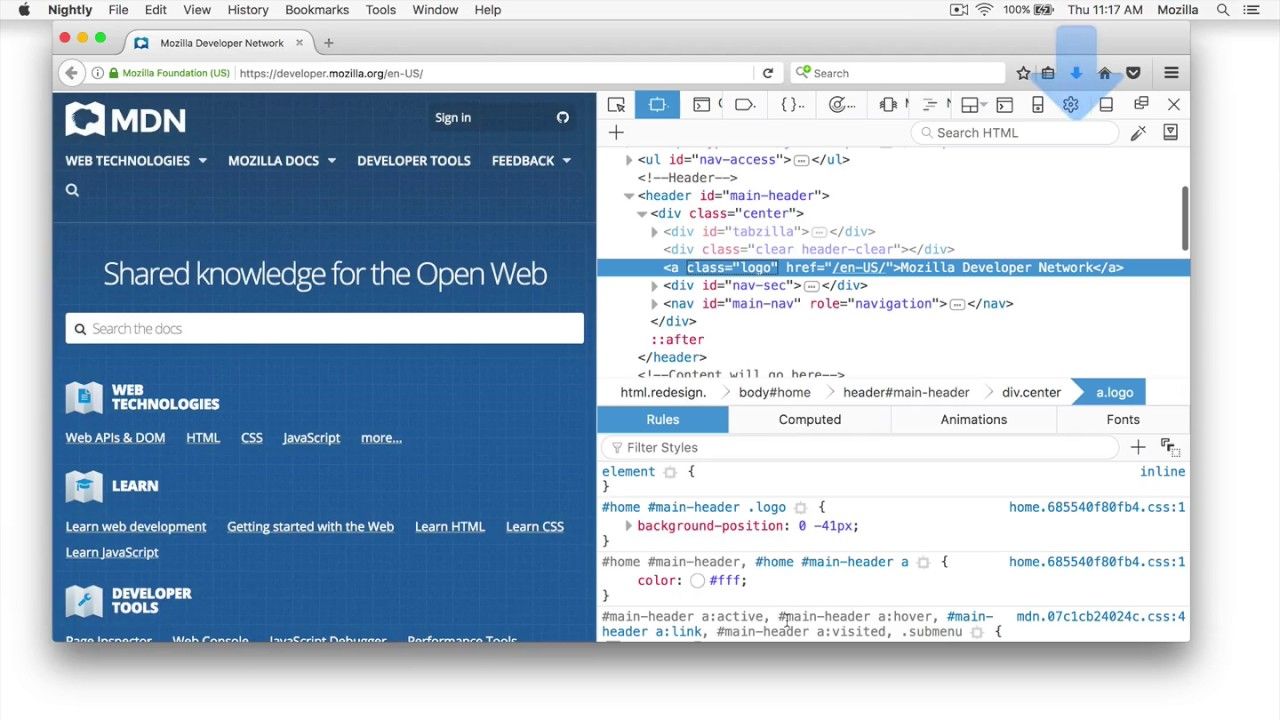The width and height of the screenshot is (1280, 720).
Task: Open the Memory panel icon
Action: [888, 105]
